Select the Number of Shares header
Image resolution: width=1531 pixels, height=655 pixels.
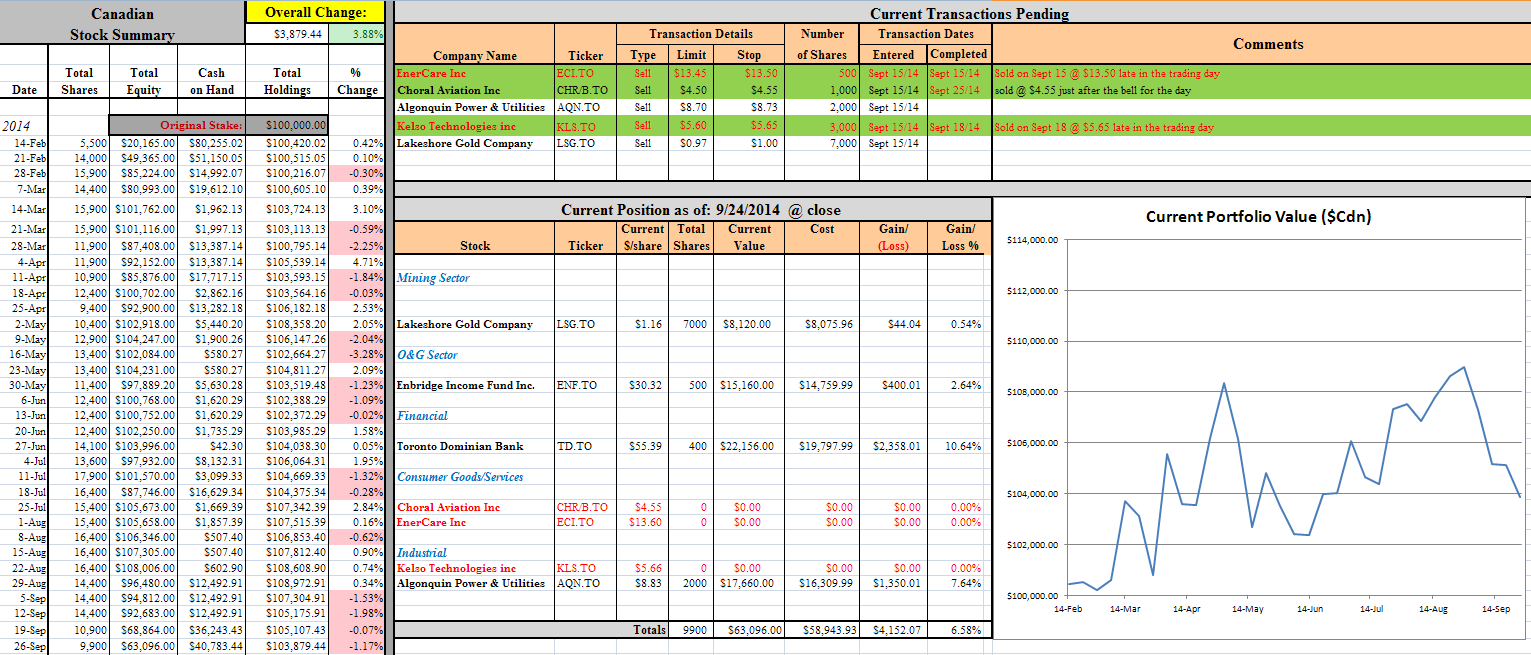[822, 44]
